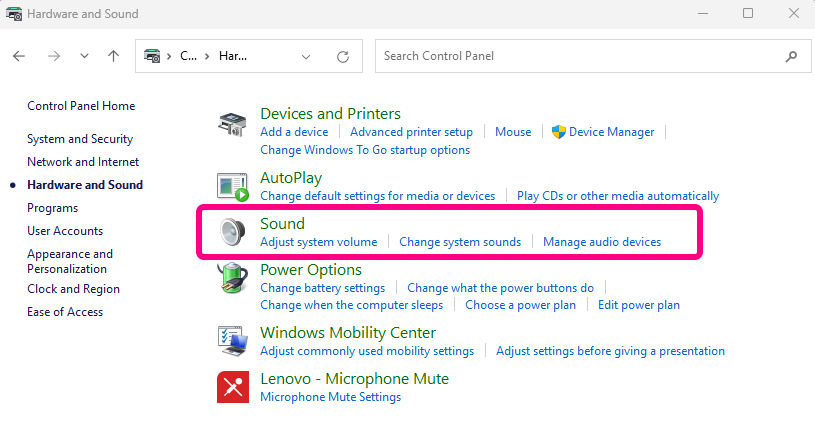
Task: Expand the recent locations chevron
Action: (84, 56)
